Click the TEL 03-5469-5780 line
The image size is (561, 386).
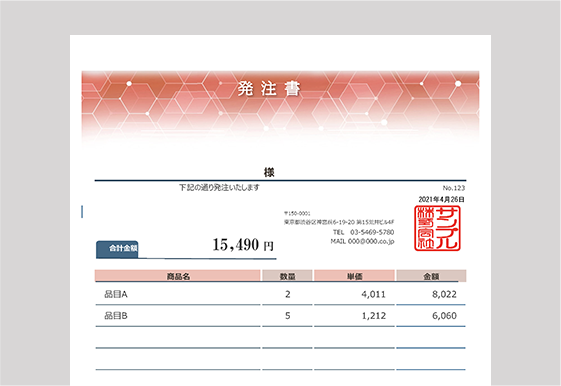pyautogui.click(x=363, y=232)
